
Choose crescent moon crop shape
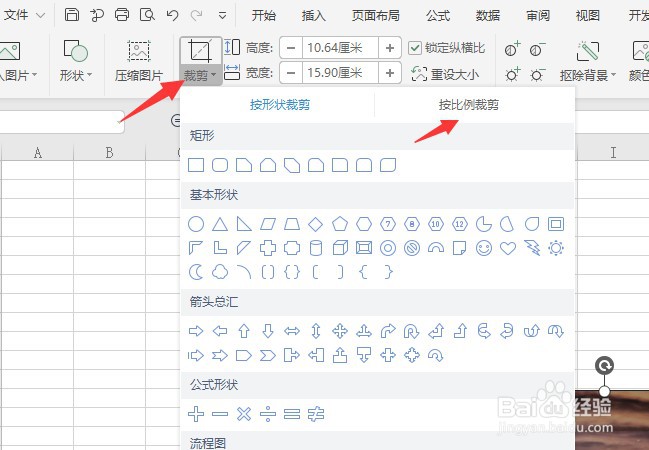[196, 272]
